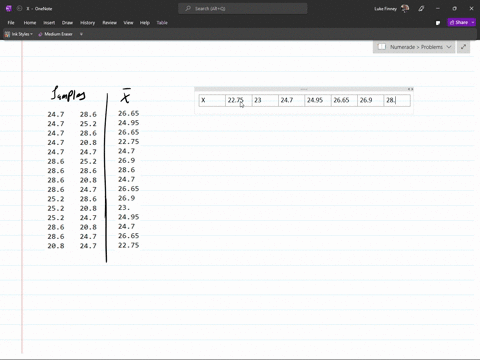Click the last mean value 22.75
Viewport: 480px width, 360px height.
pos(129,245)
